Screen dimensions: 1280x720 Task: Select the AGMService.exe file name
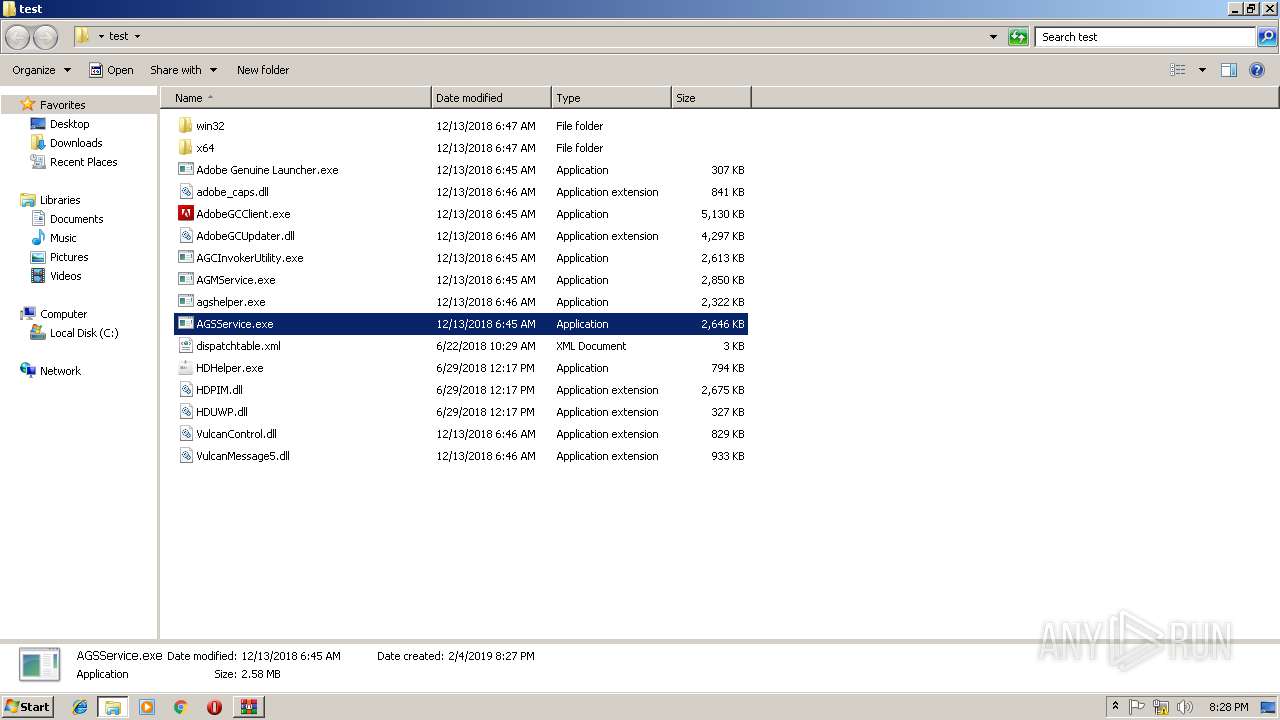click(235, 280)
